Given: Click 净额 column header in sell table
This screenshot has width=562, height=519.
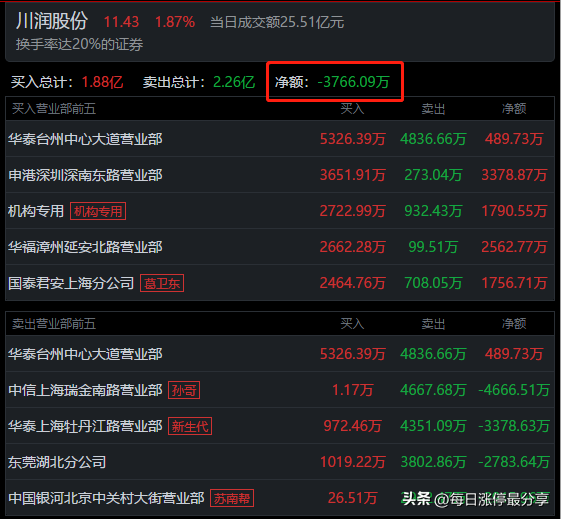Looking at the screenshot, I should point(514,324).
